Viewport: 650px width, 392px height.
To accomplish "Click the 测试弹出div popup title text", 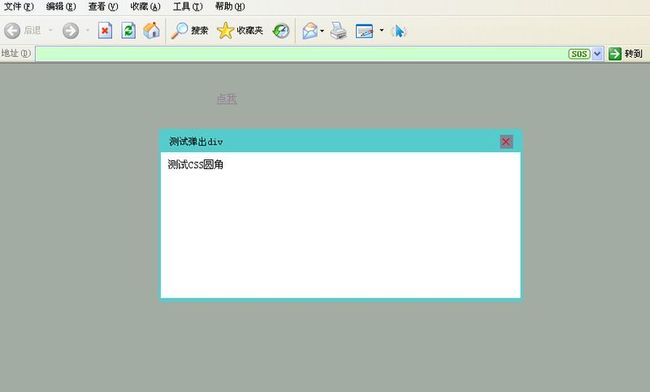I will (x=196, y=142).
